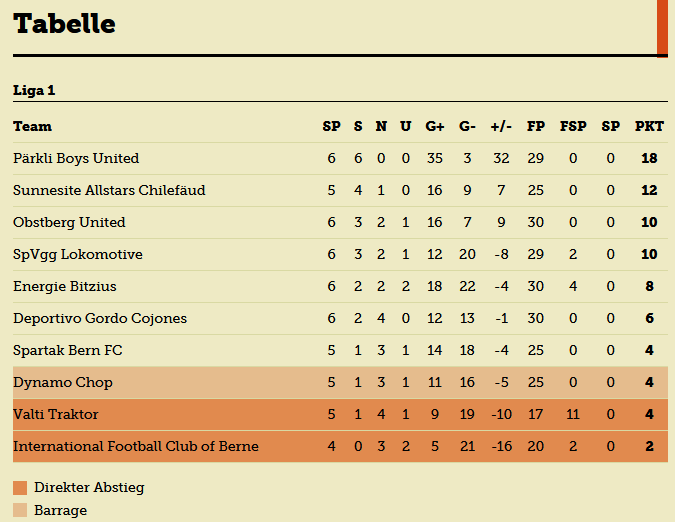Click the Deportivo Gordo Cojones row
This screenshot has width=675, height=522.
pos(340,318)
